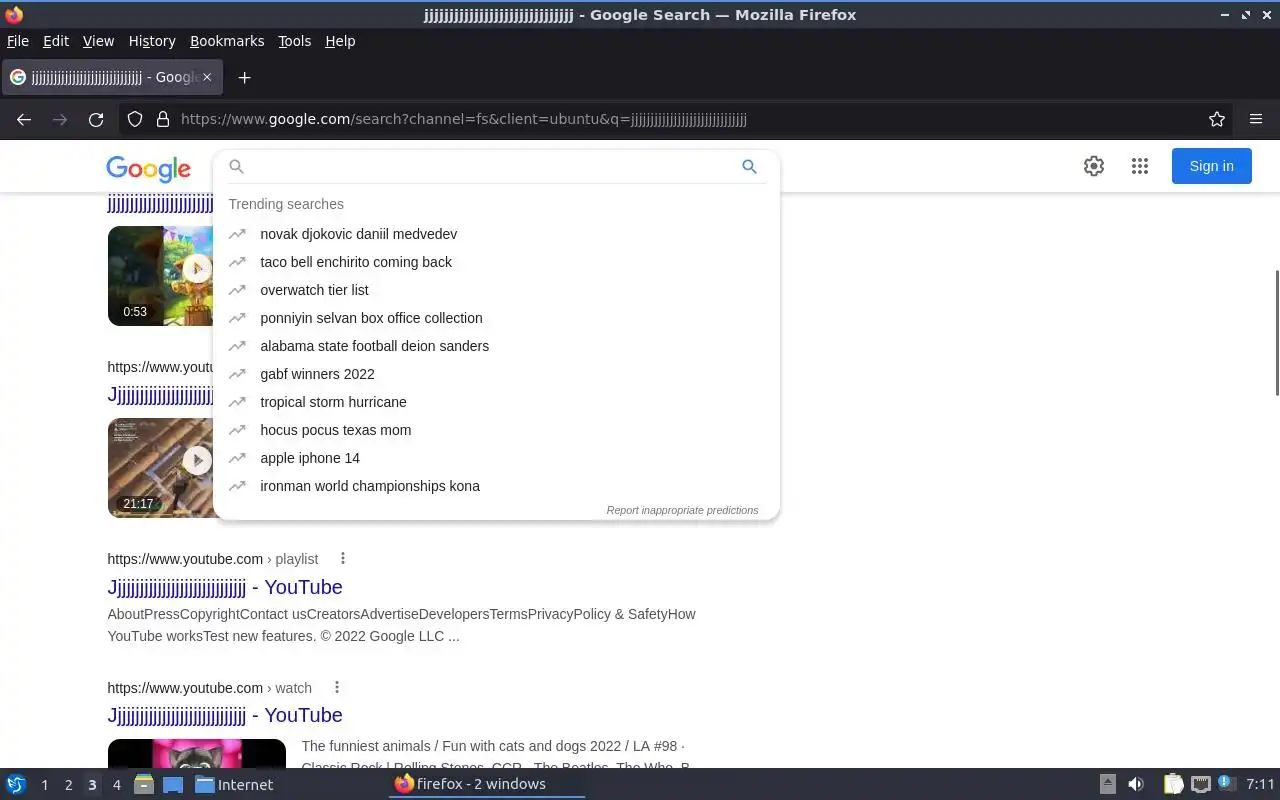Switch to workspace 4
This screenshot has width=1280, height=800.
pos(116,785)
